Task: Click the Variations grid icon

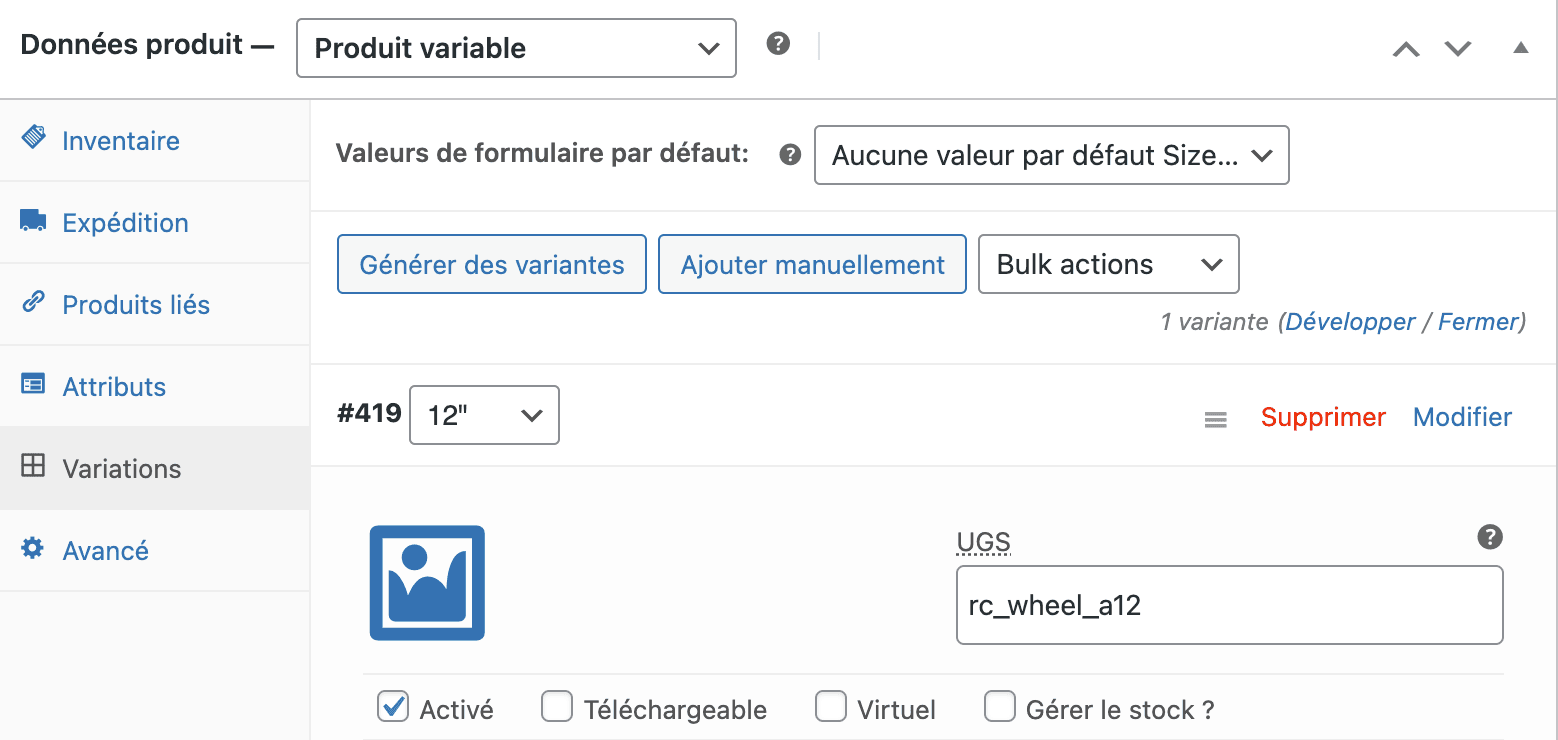Action: click(32, 467)
